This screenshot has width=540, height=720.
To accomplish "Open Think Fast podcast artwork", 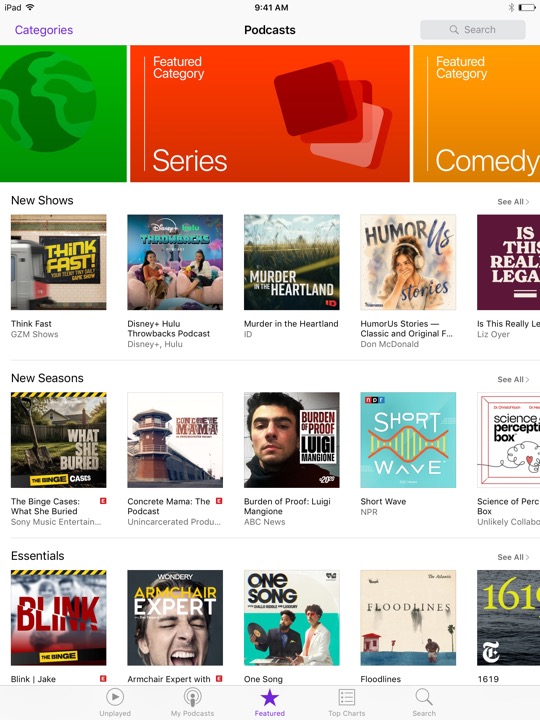I will pyautogui.click(x=58, y=262).
